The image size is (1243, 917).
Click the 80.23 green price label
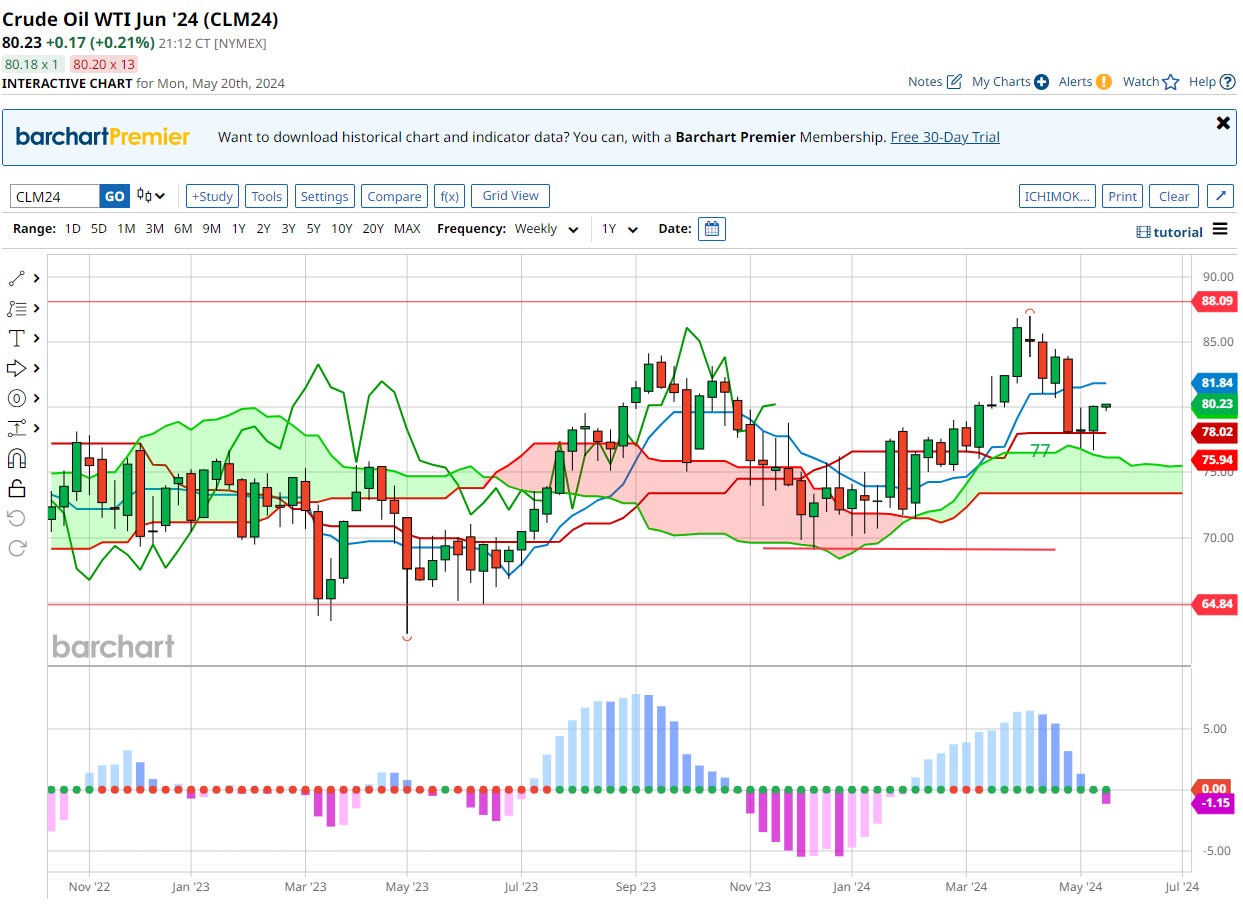pos(1213,405)
